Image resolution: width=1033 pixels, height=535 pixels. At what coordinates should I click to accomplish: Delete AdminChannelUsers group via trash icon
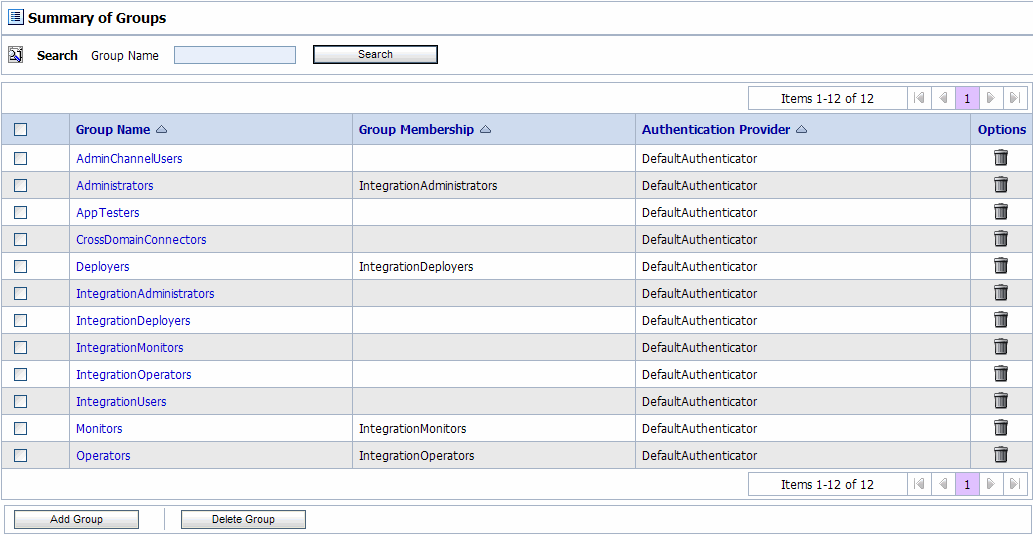click(x=1001, y=158)
